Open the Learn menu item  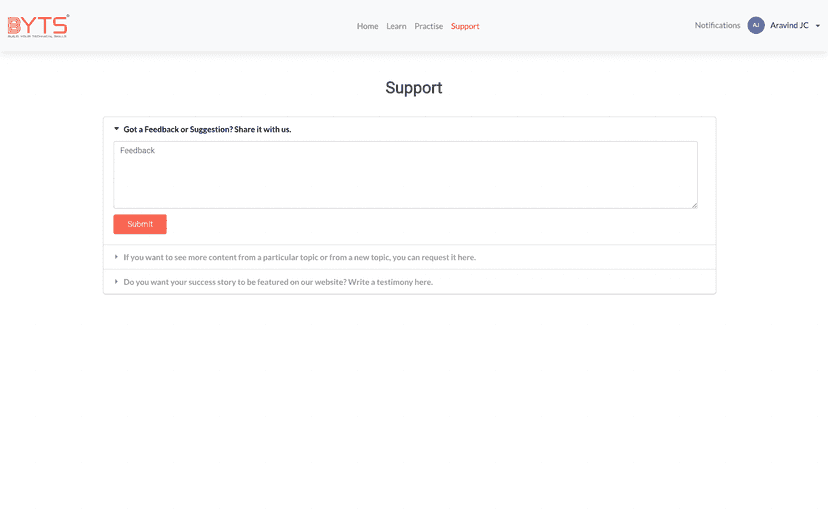tap(396, 26)
